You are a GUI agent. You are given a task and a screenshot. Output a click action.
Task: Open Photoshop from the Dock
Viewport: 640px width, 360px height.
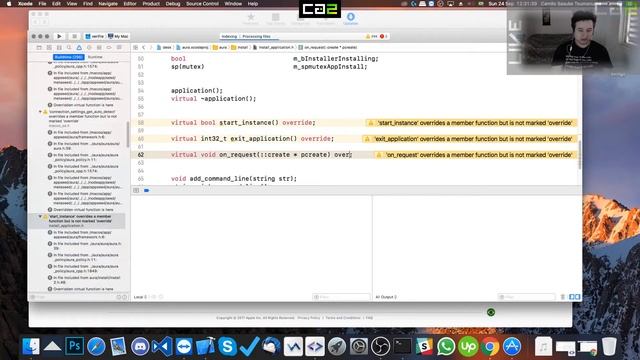point(74,346)
